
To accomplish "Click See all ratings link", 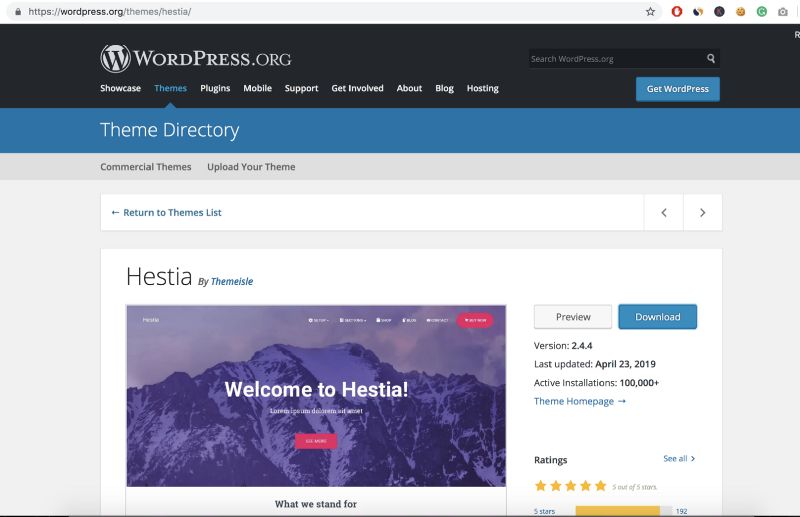I will click(x=679, y=458).
